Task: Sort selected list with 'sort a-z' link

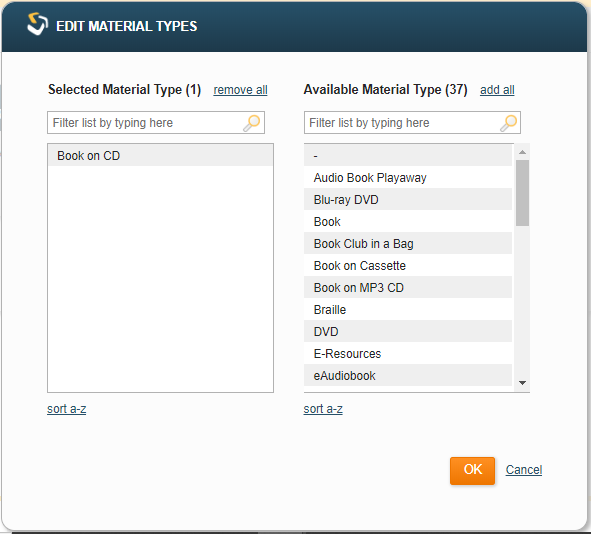Action: (67, 409)
